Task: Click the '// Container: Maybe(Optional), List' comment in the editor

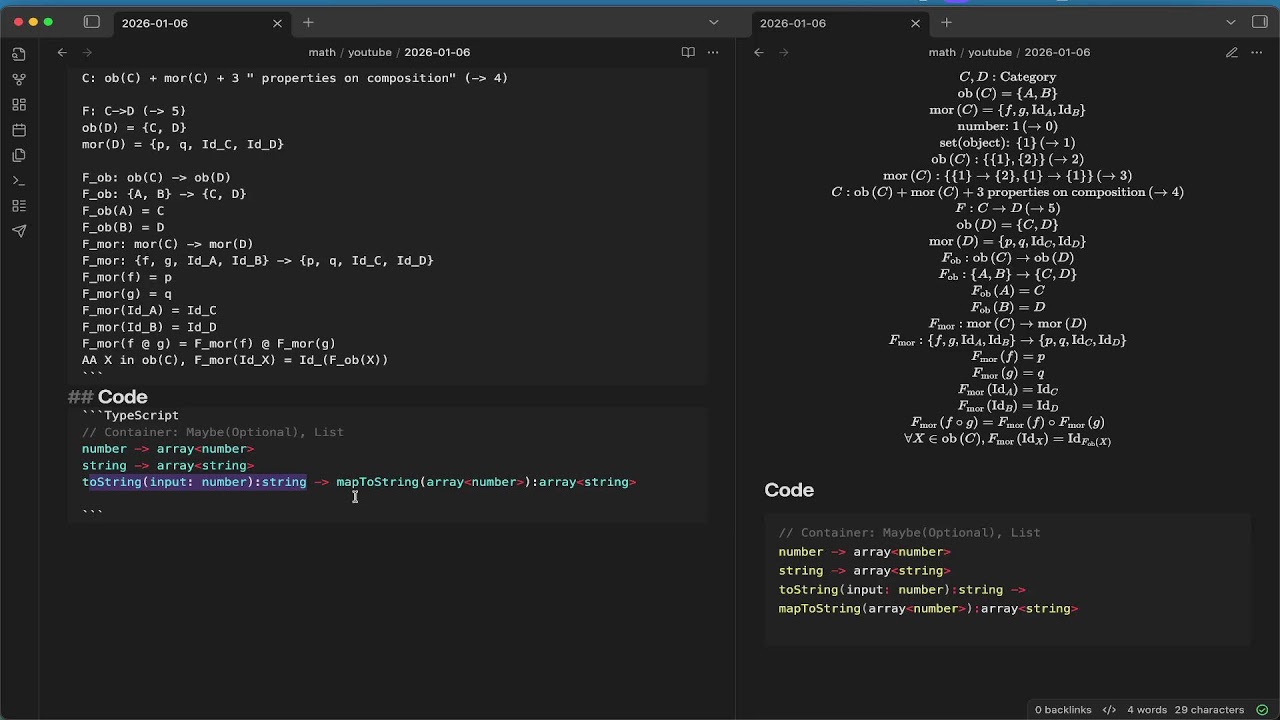Action: 213,432
